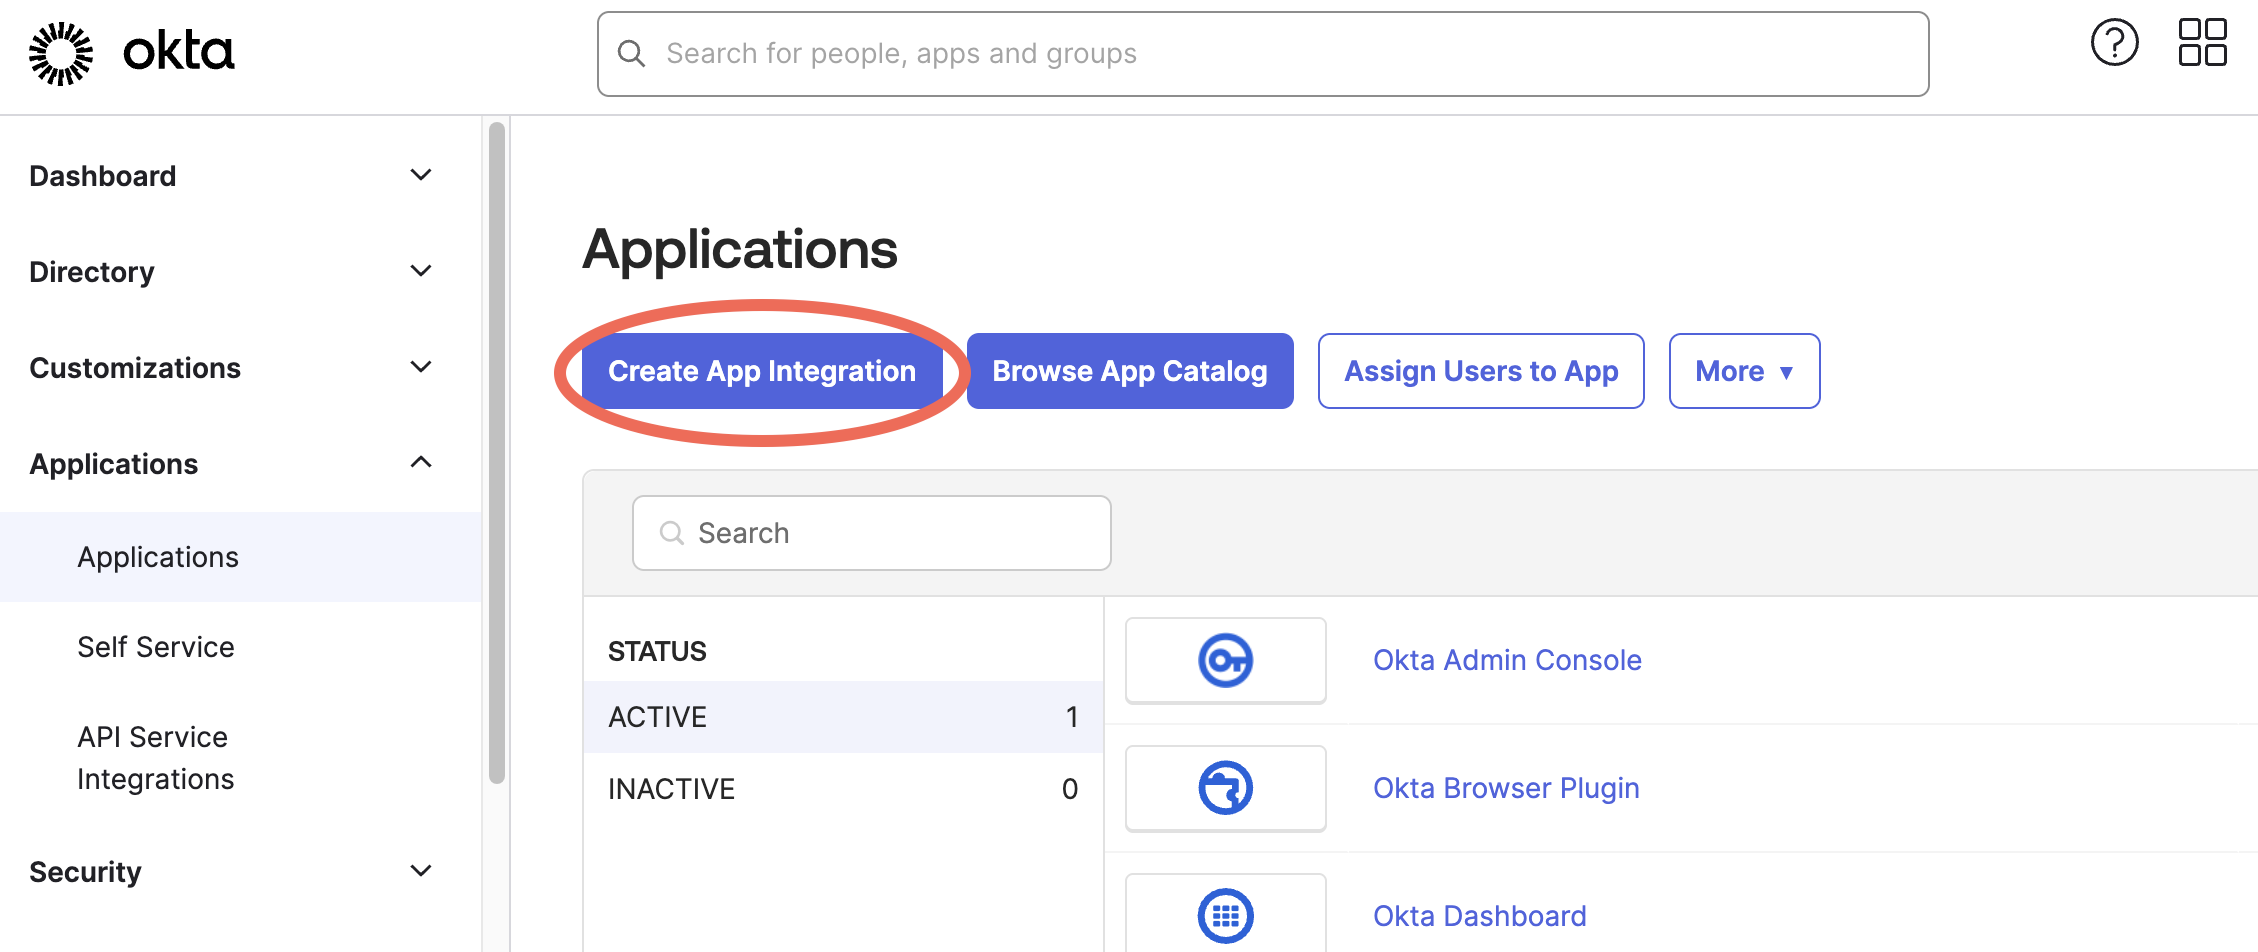The height and width of the screenshot is (952, 2258).
Task: Focus the top people, apps and groups search
Action: [1263, 54]
